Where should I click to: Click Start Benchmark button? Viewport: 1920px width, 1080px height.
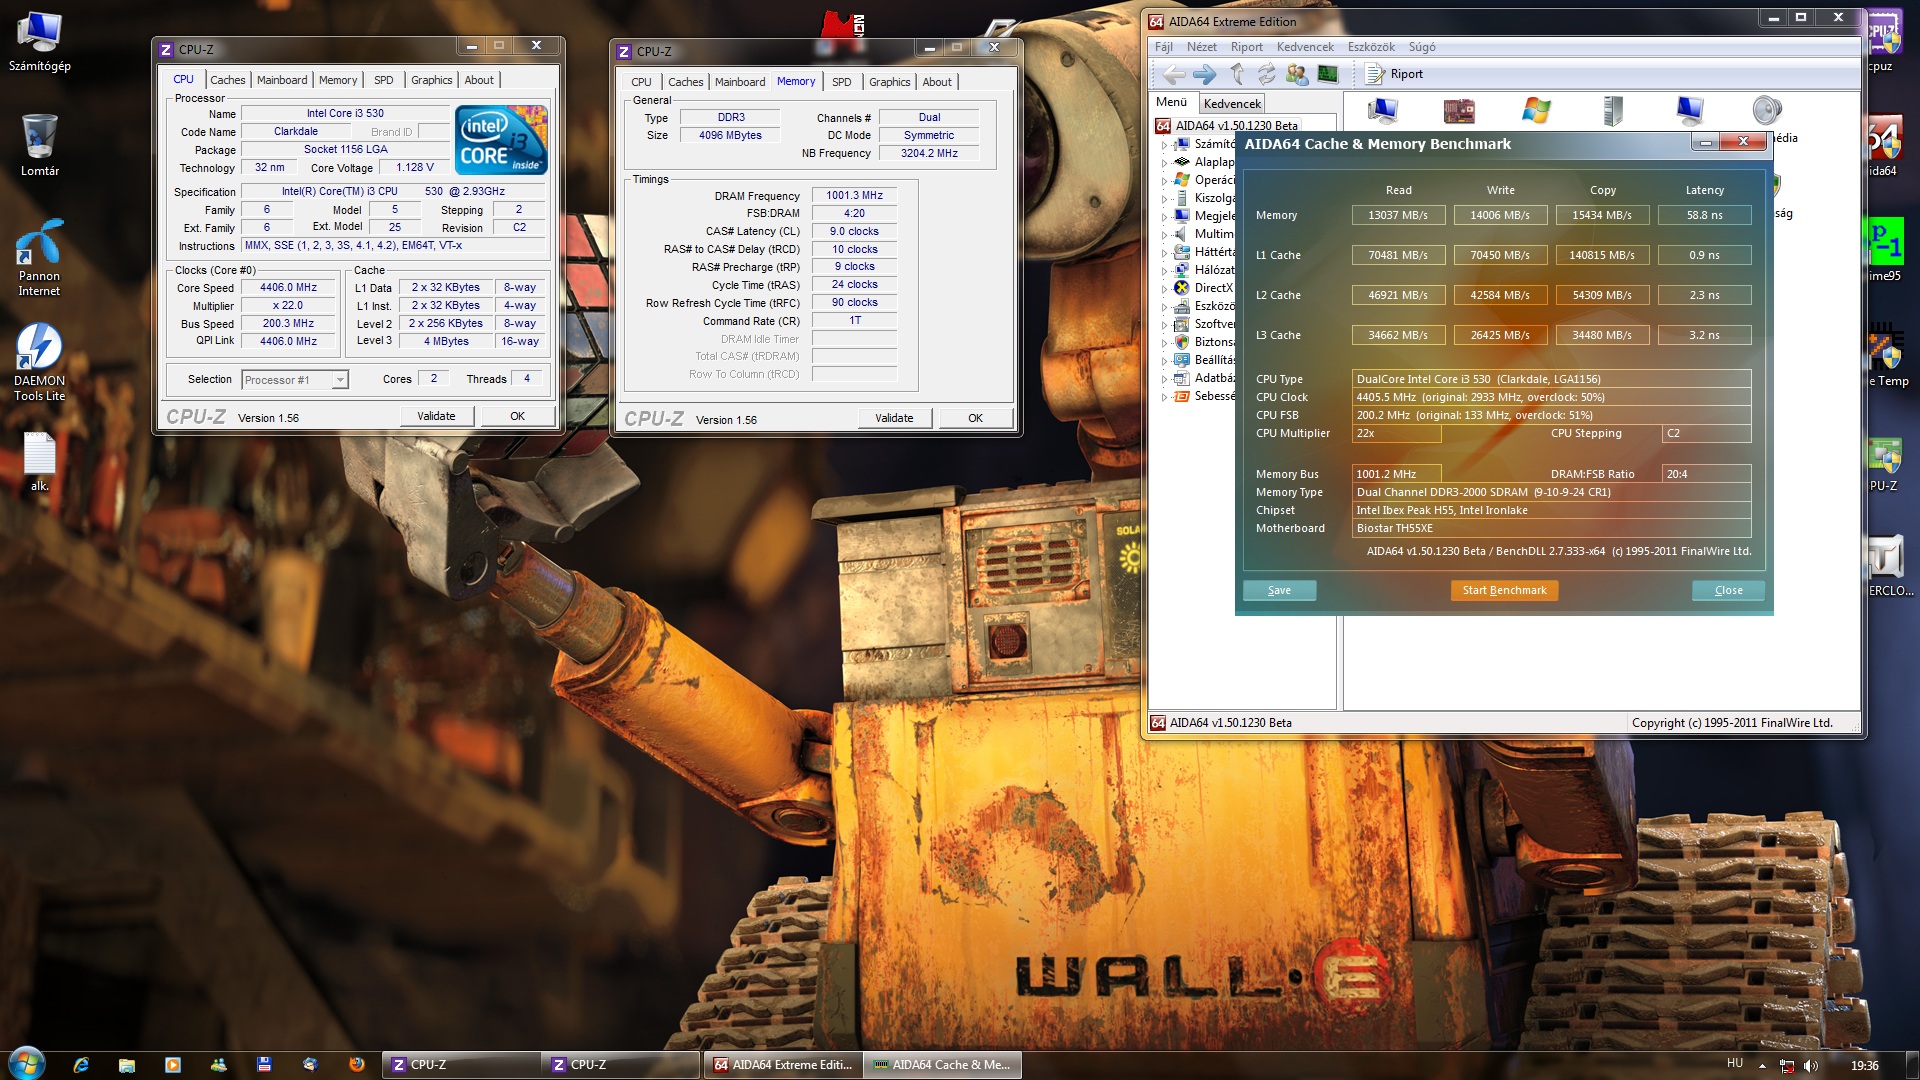click(1504, 591)
